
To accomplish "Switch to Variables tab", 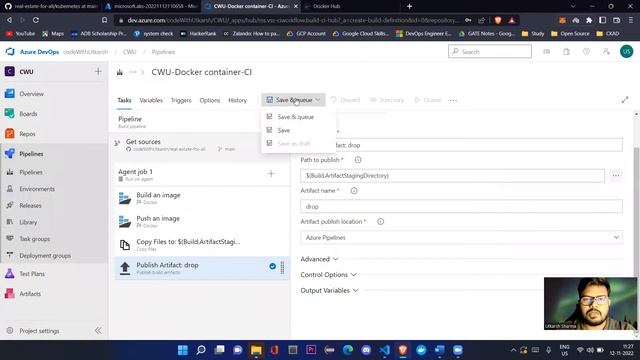I will coord(151,100).
